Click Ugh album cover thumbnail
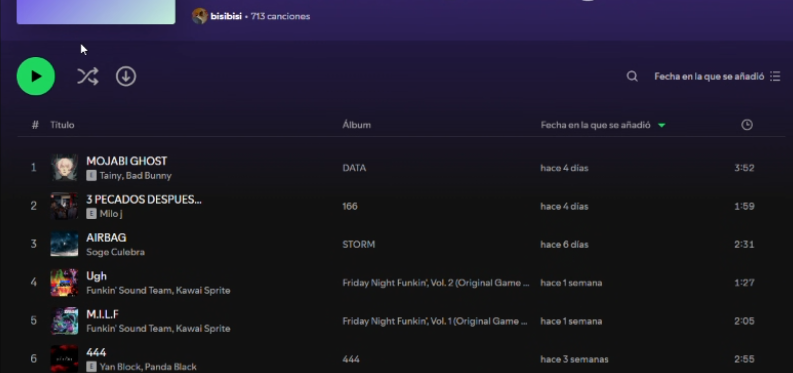The image size is (793, 373). 64,283
